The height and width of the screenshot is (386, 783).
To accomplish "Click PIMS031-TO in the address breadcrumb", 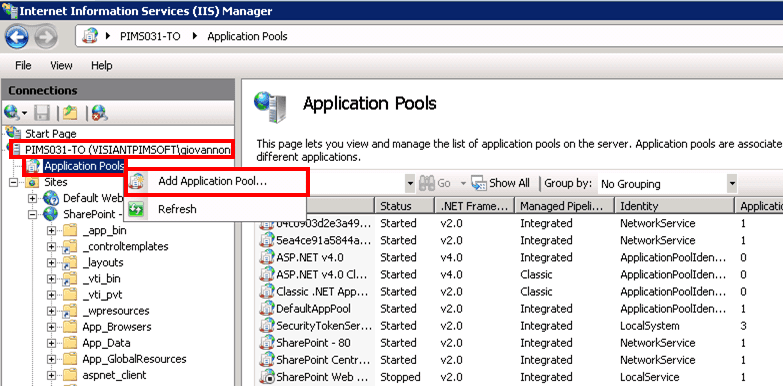I will click(150, 36).
